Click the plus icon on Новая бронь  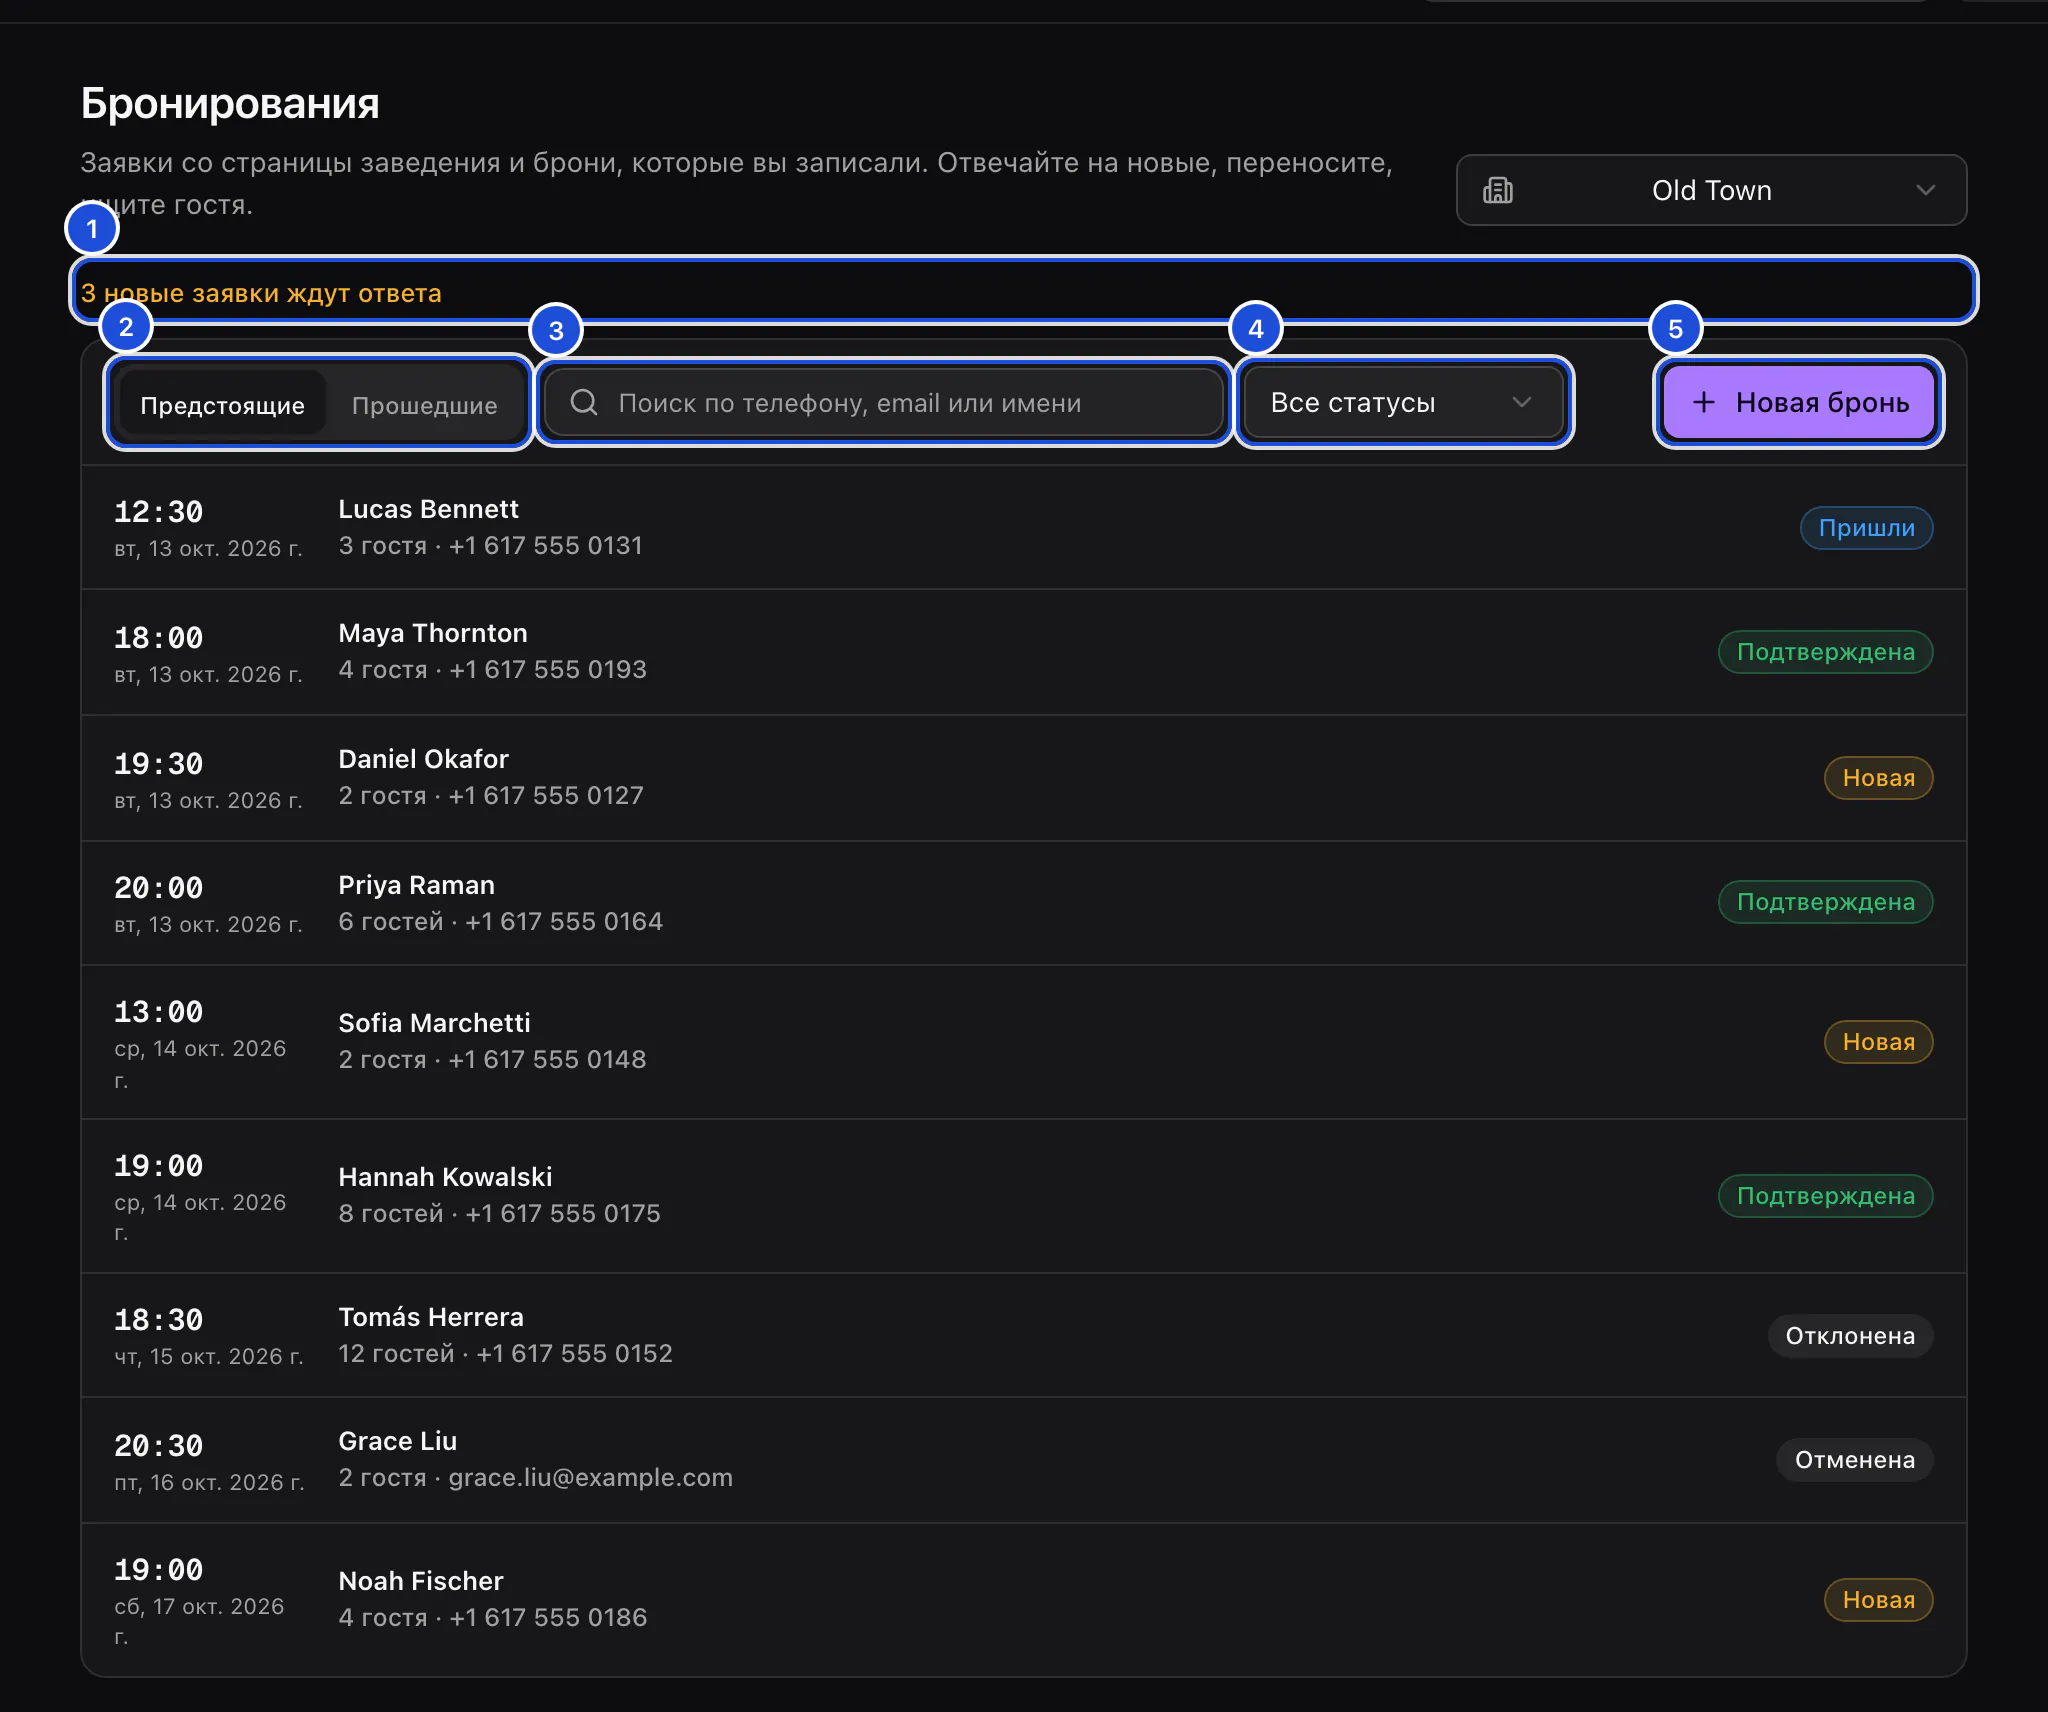1704,402
